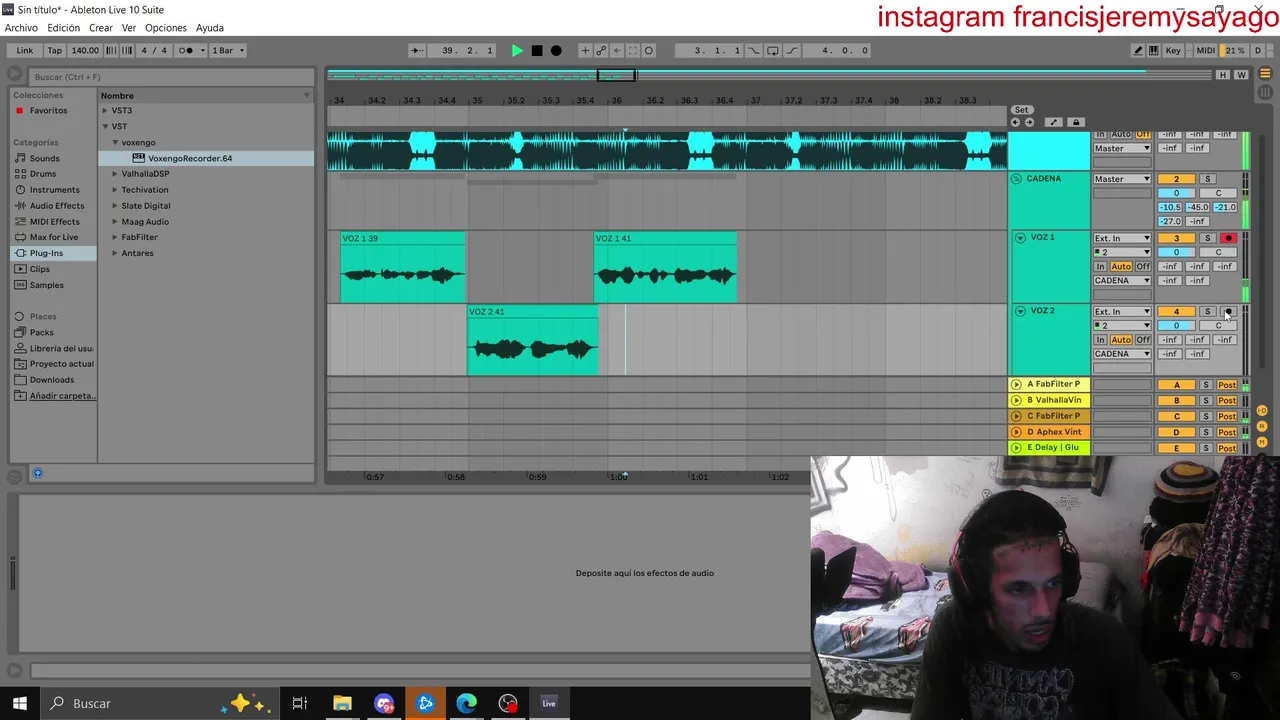The height and width of the screenshot is (720, 1280).
Task: Open metronome settings dropdown arrow
Action: click(202, 50)
